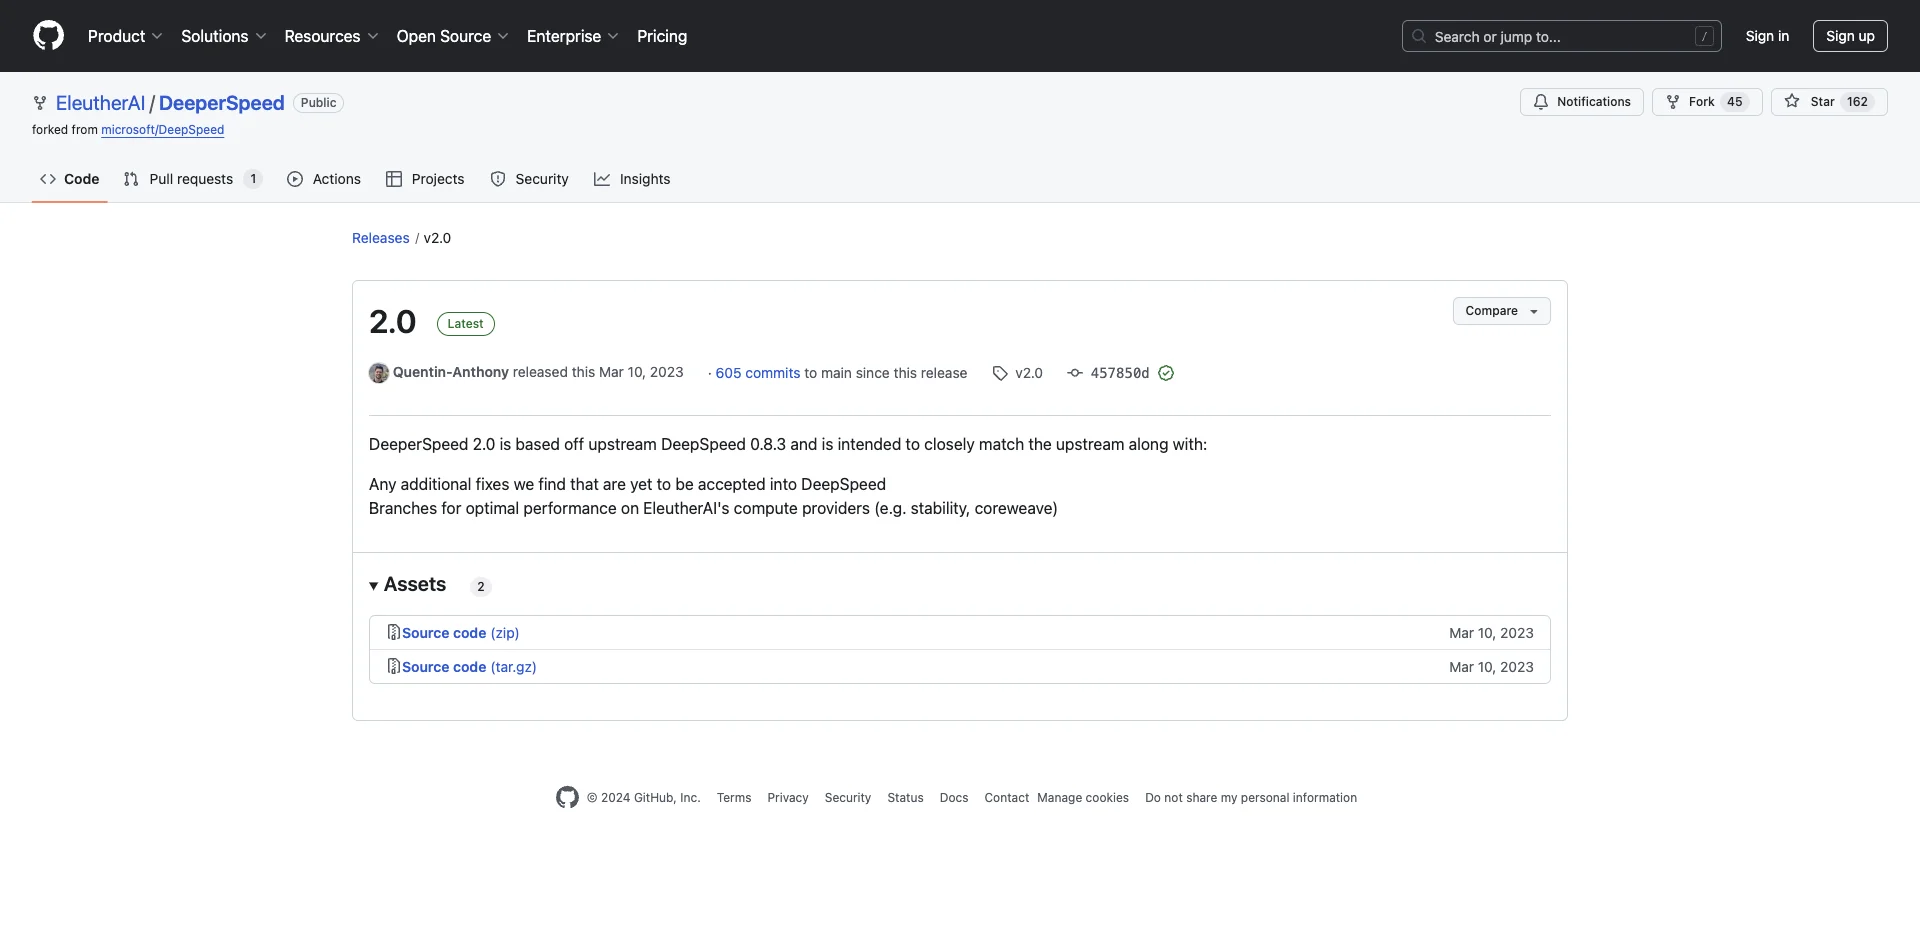
Task: Open the Contact footer link
Action: (1006, 798)
